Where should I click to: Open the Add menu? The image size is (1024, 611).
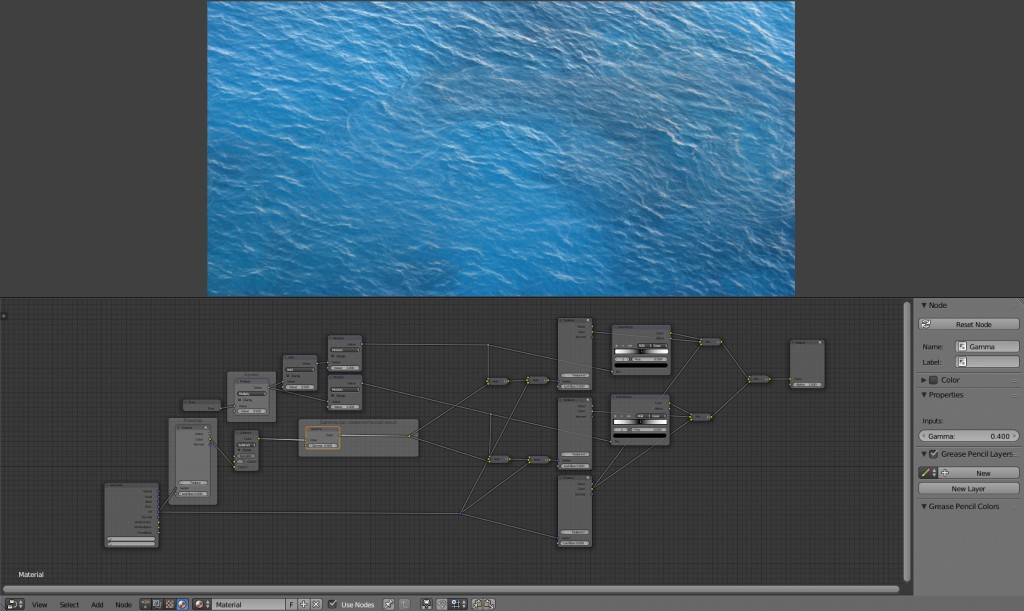click(97, 604)
